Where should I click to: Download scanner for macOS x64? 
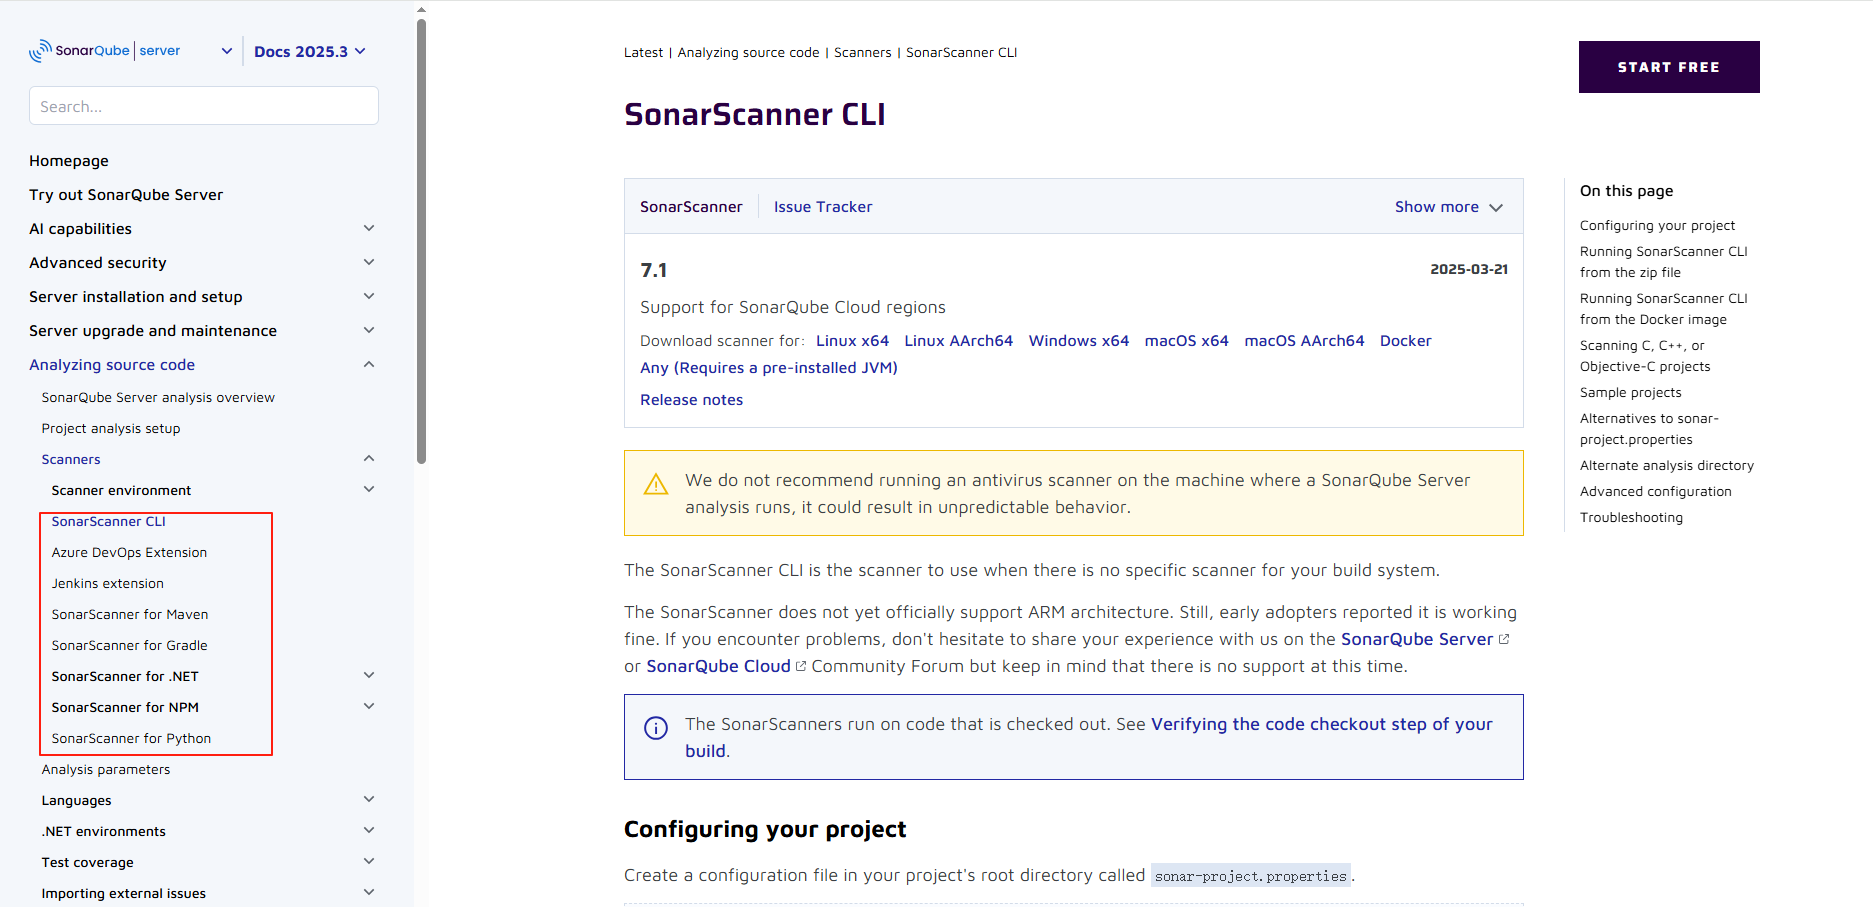point(1187,341)
